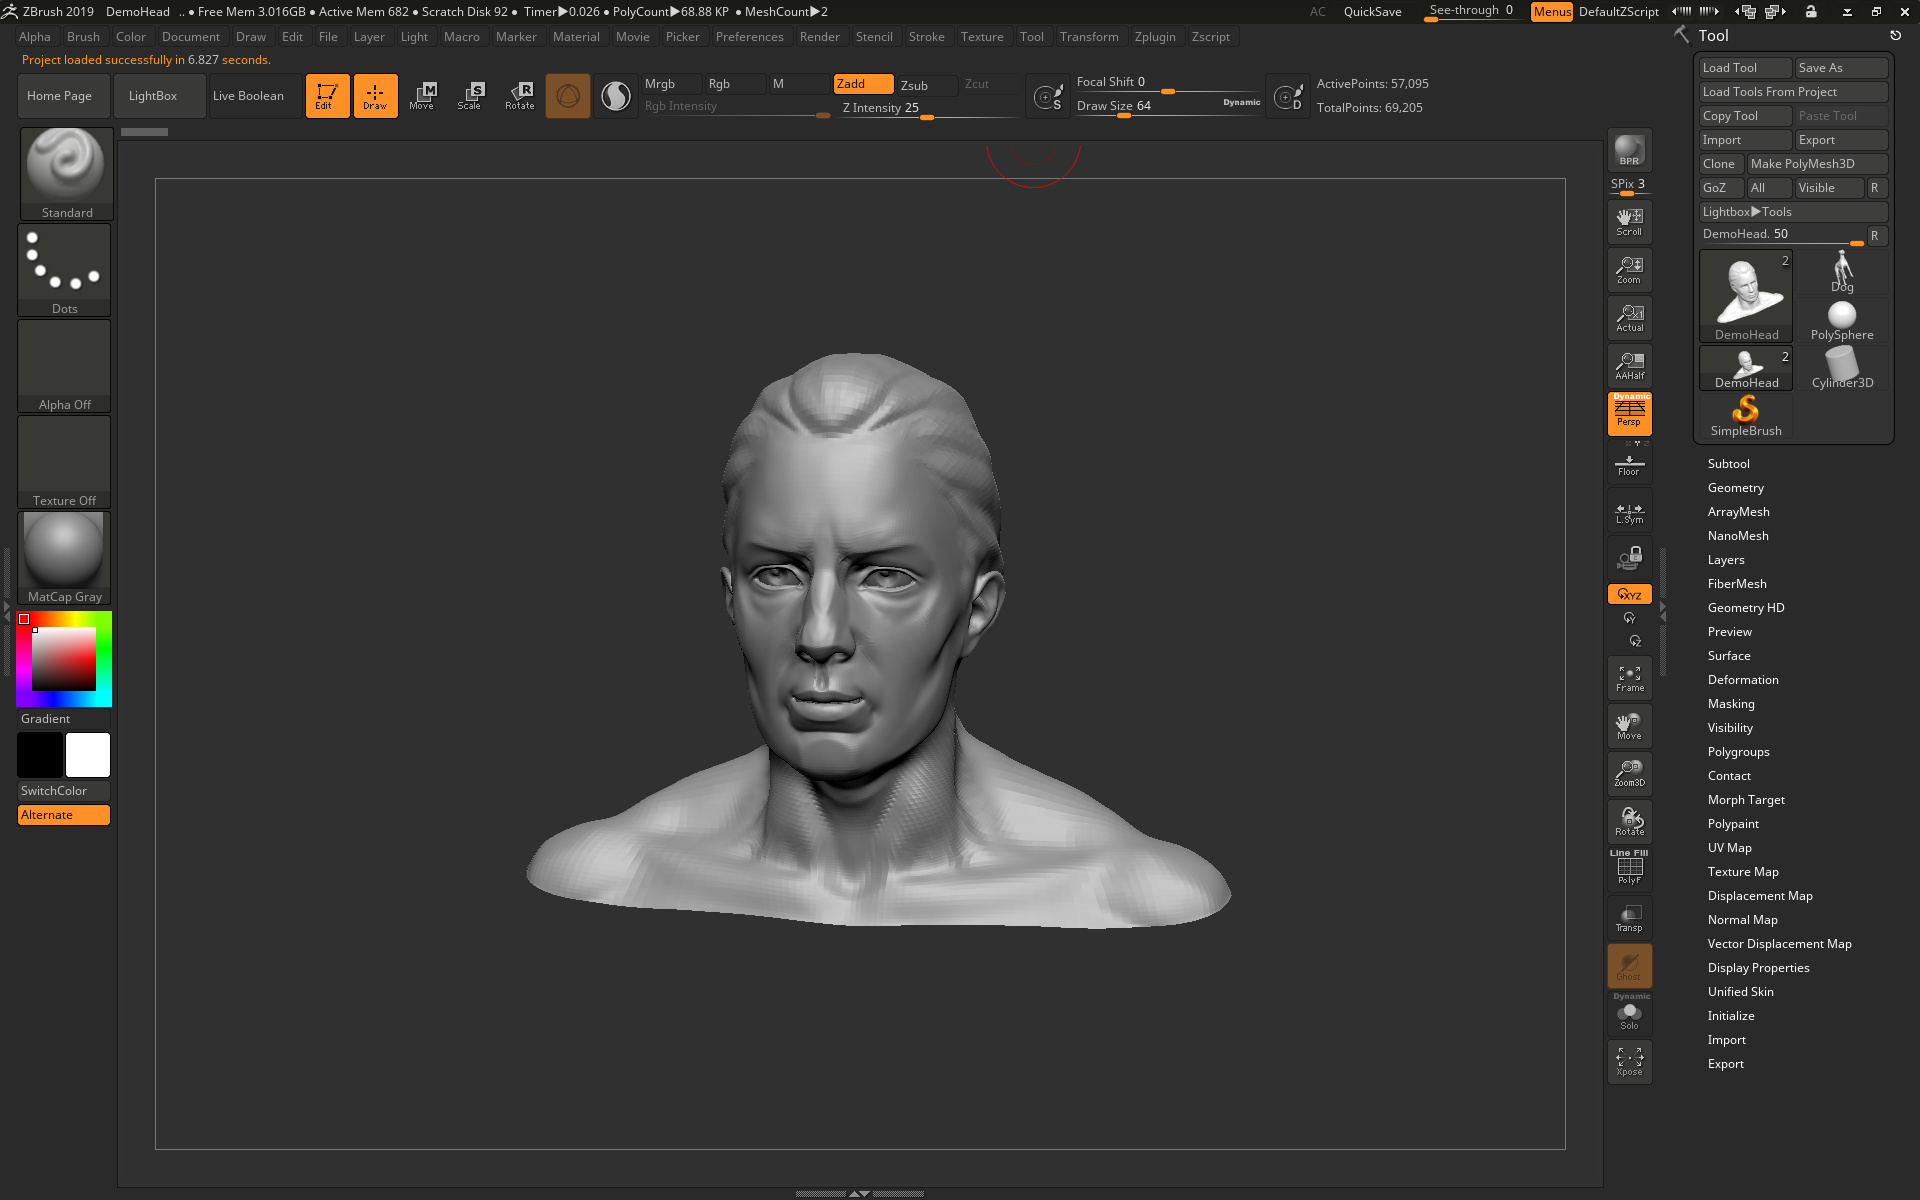
Task: Open LightBox browser button
Action: coord(153,96)
